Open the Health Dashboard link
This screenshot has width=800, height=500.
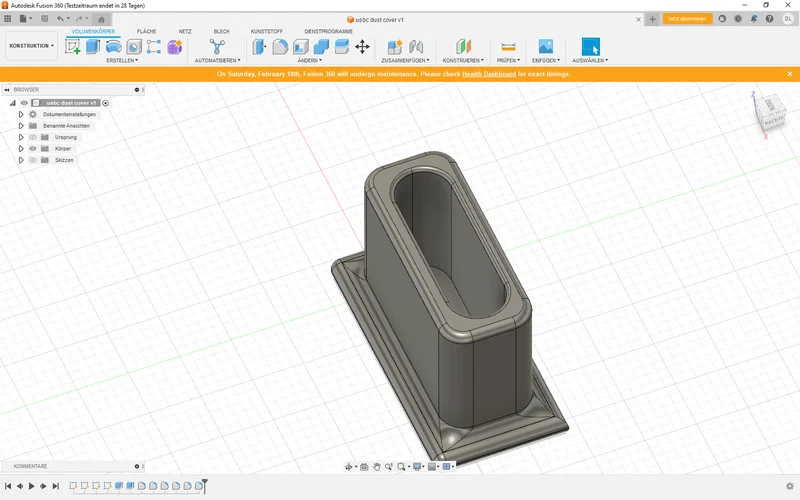pyautogui.click(x=489, y=74)
